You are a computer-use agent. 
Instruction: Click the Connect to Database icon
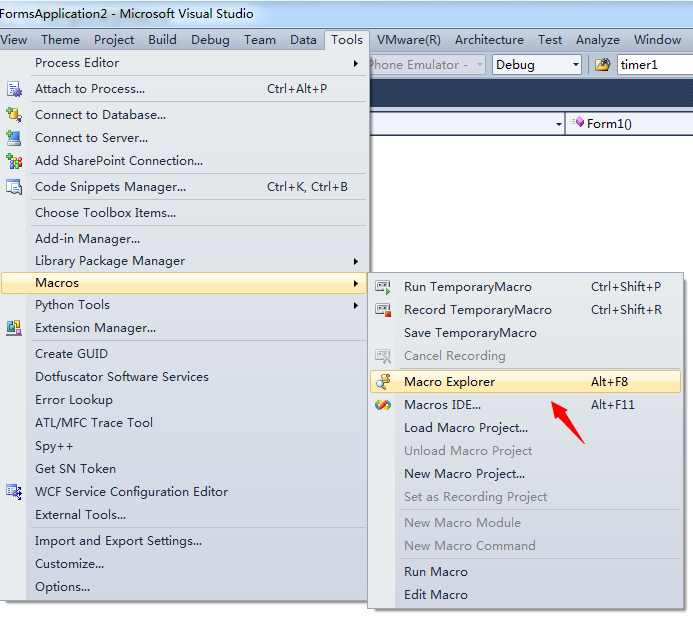[x=14, y=115]
